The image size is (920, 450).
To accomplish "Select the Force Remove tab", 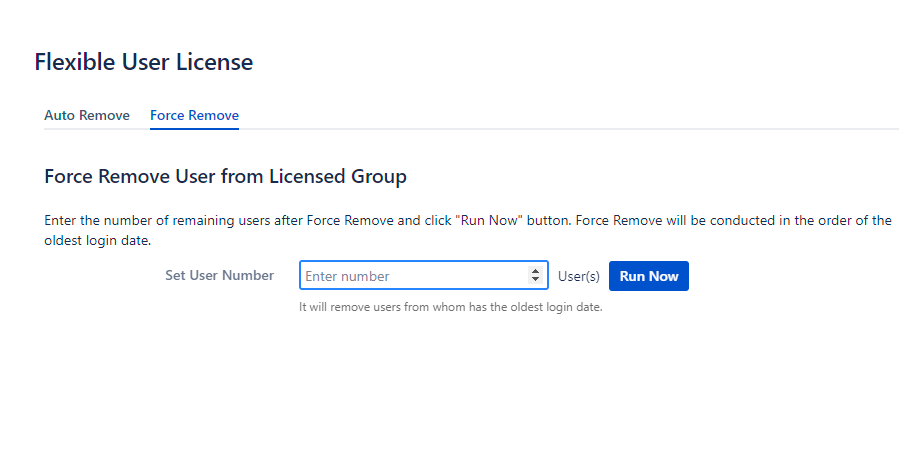I will click(194, 115).
